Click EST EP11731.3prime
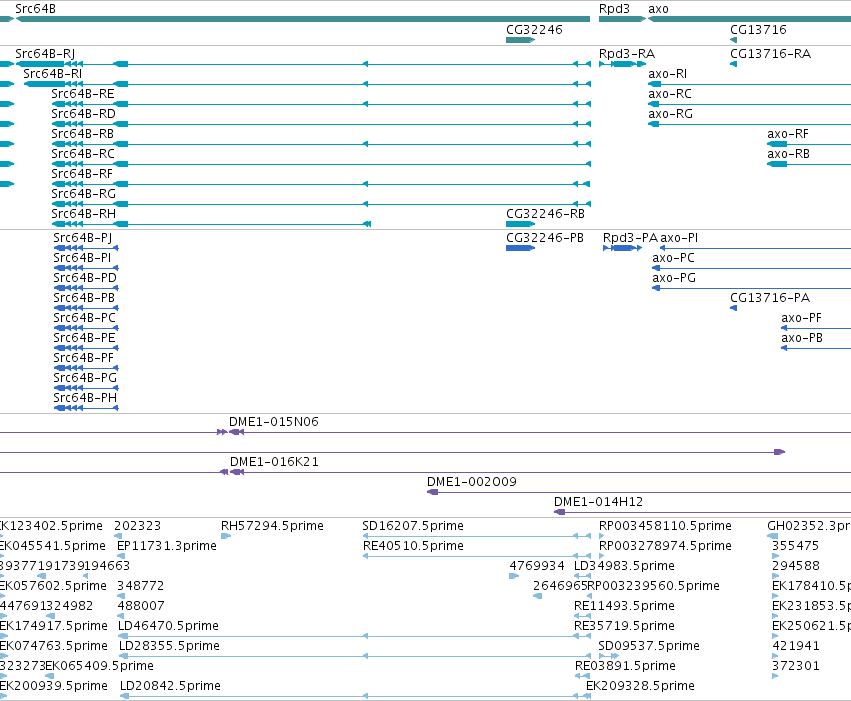 tap(167, 546)
